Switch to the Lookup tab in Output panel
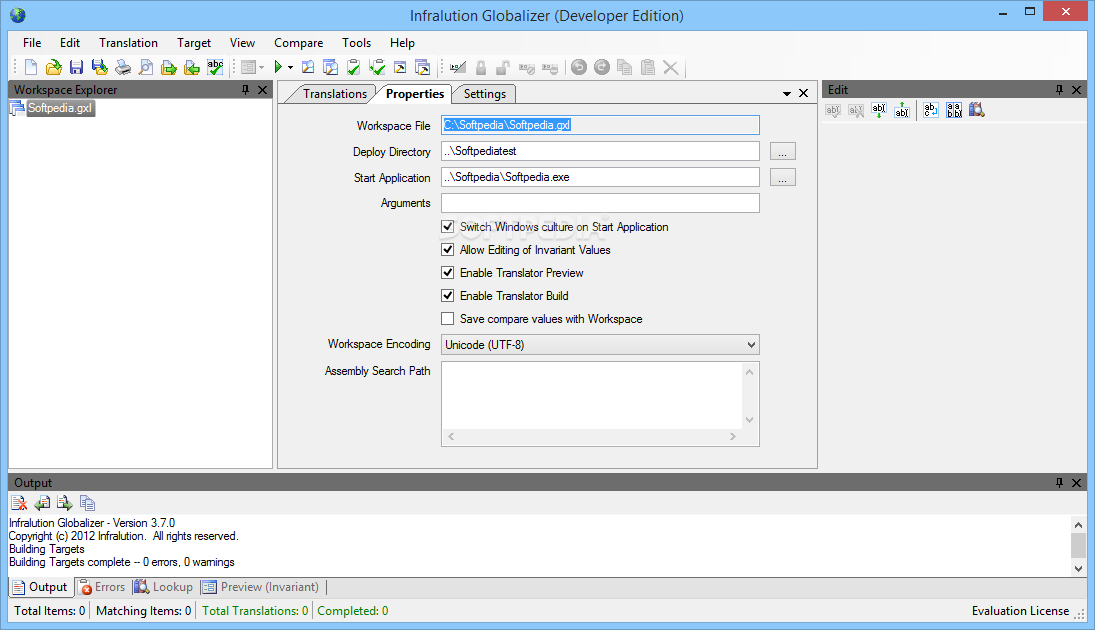Viewport: 1095px width, 630px height. (163, 587)
